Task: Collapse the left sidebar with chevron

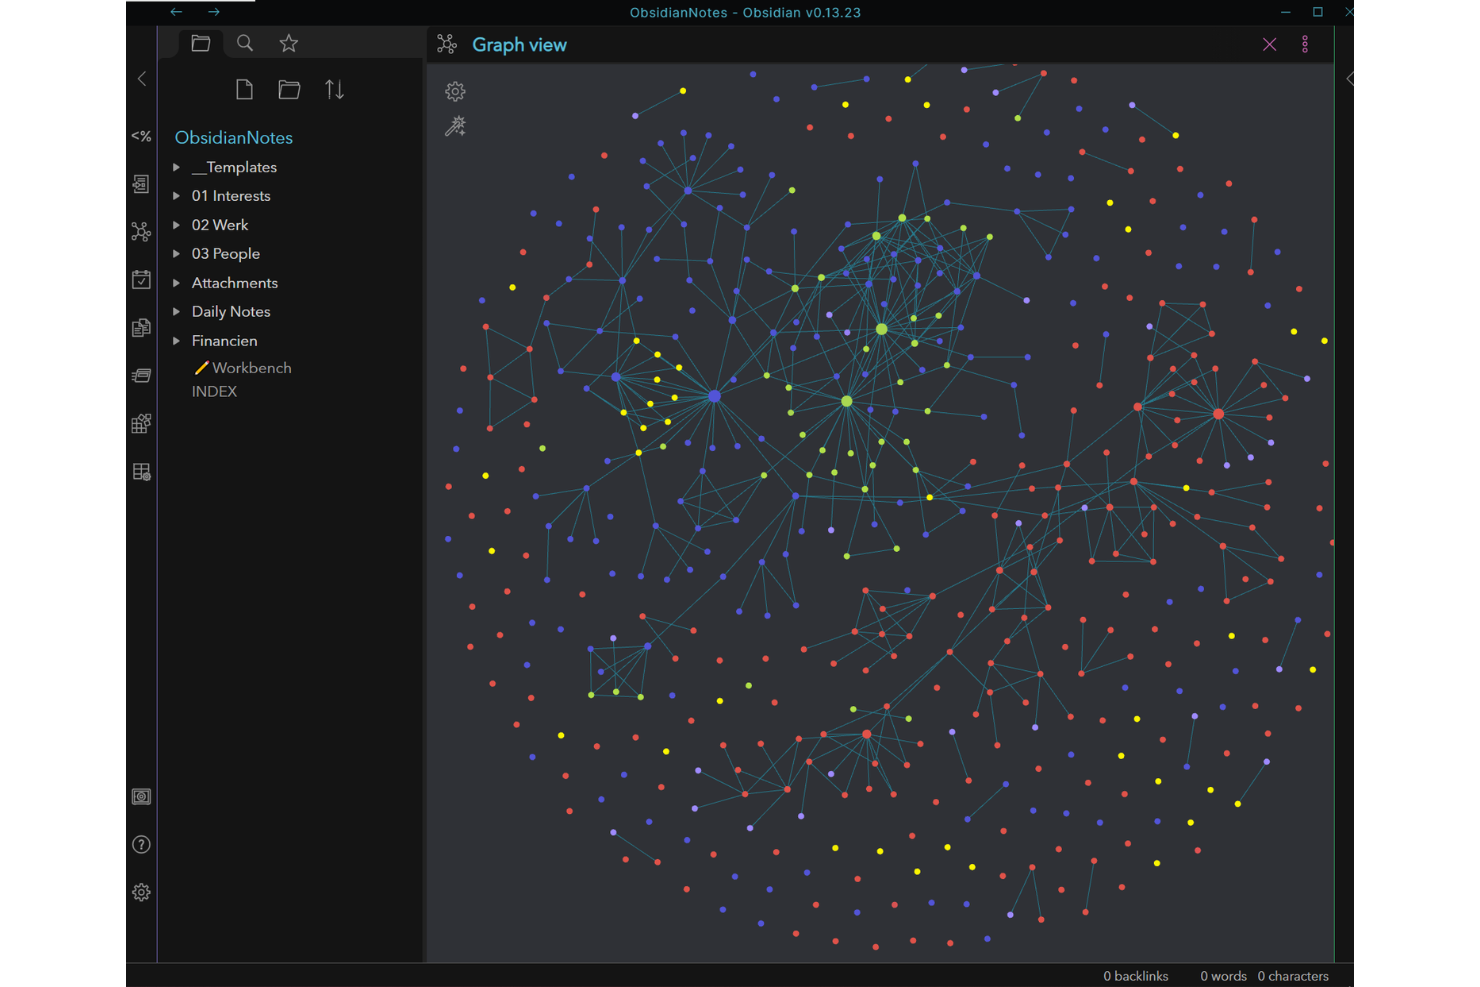Action: (x=142, y=79)
